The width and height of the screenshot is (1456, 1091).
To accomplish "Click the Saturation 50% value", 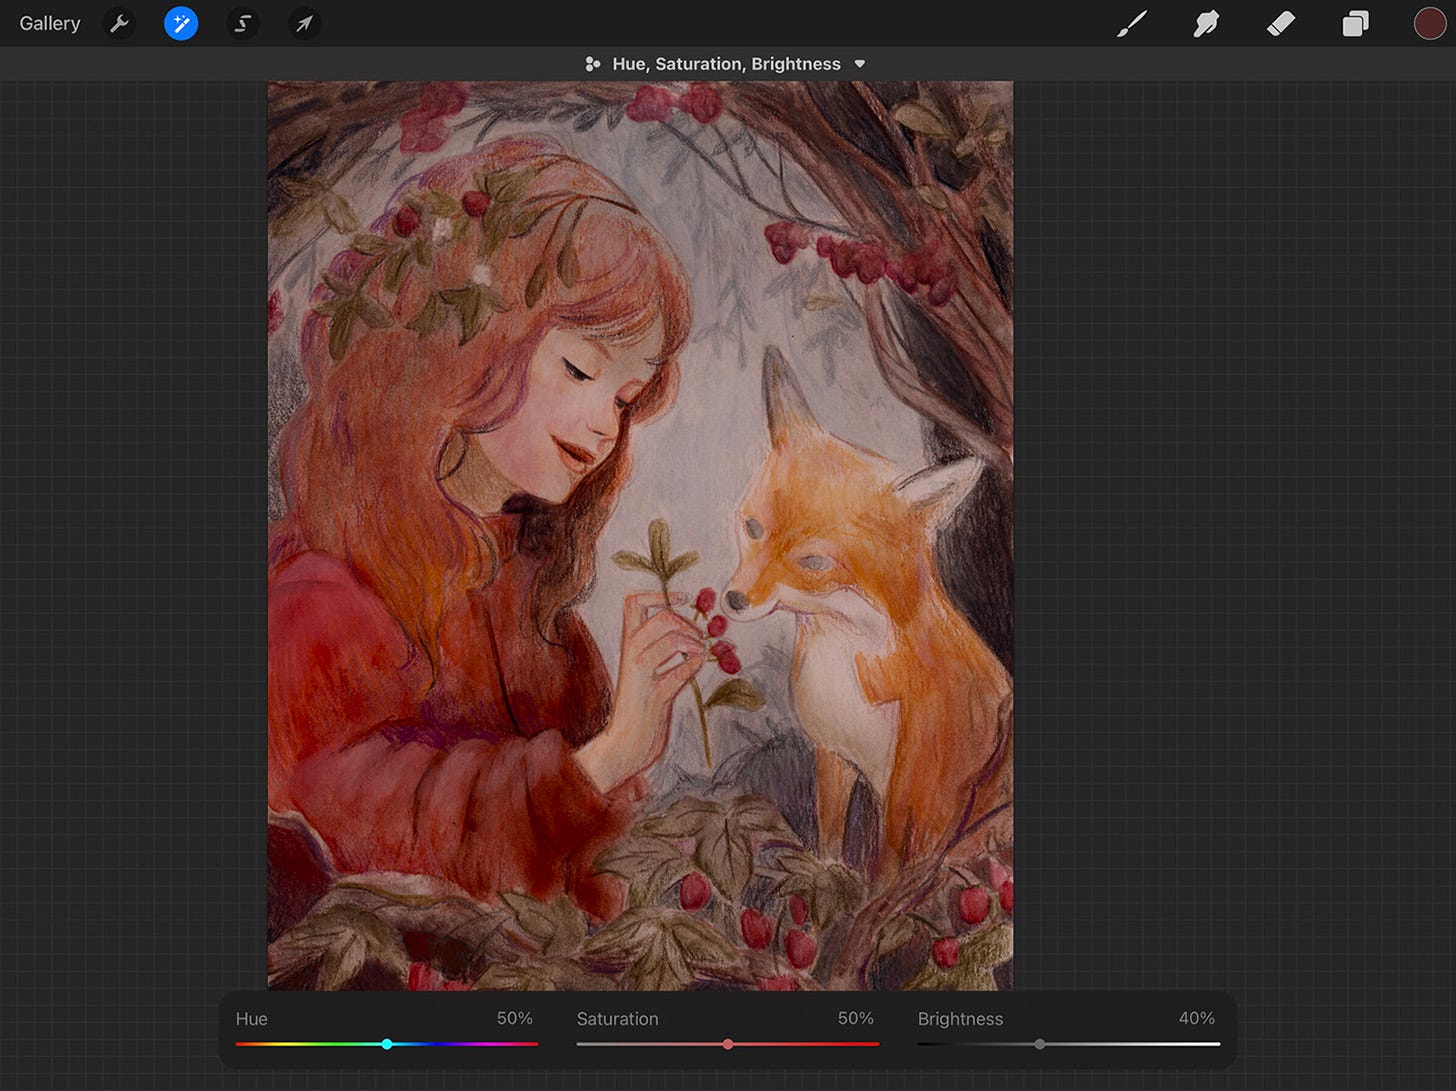I will click(855, 1018).
